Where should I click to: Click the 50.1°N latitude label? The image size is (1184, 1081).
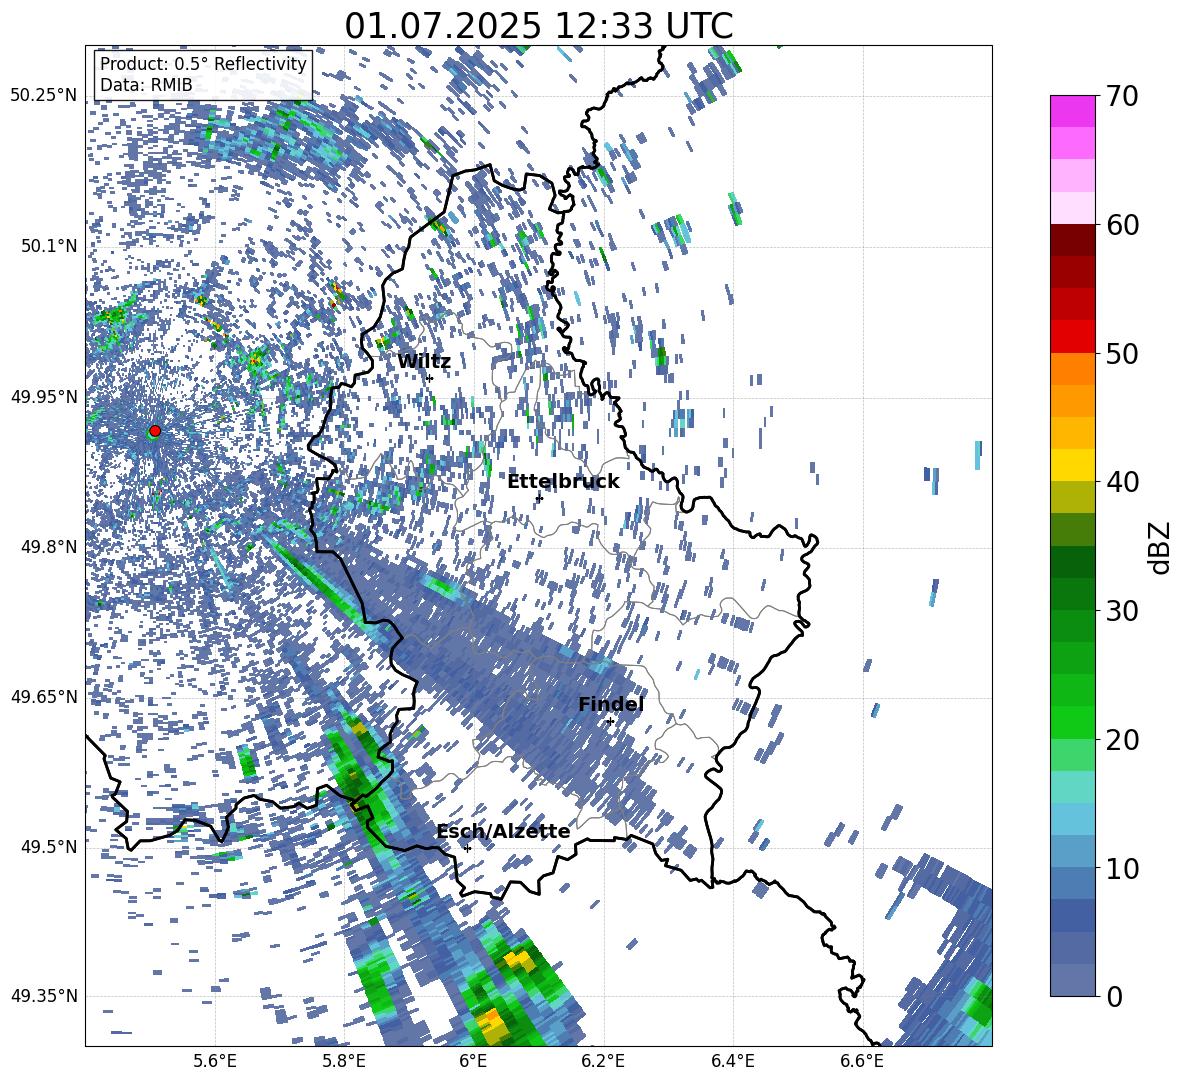pos(48,246)
